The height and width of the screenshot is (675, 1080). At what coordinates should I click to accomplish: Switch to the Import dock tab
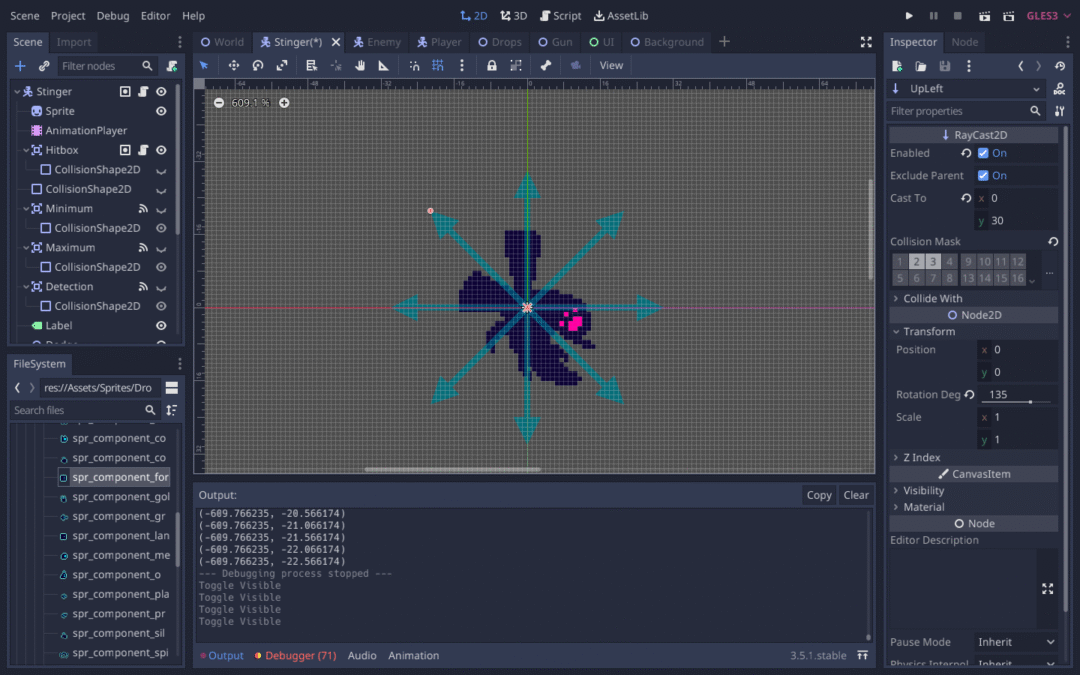pos(74,42)
